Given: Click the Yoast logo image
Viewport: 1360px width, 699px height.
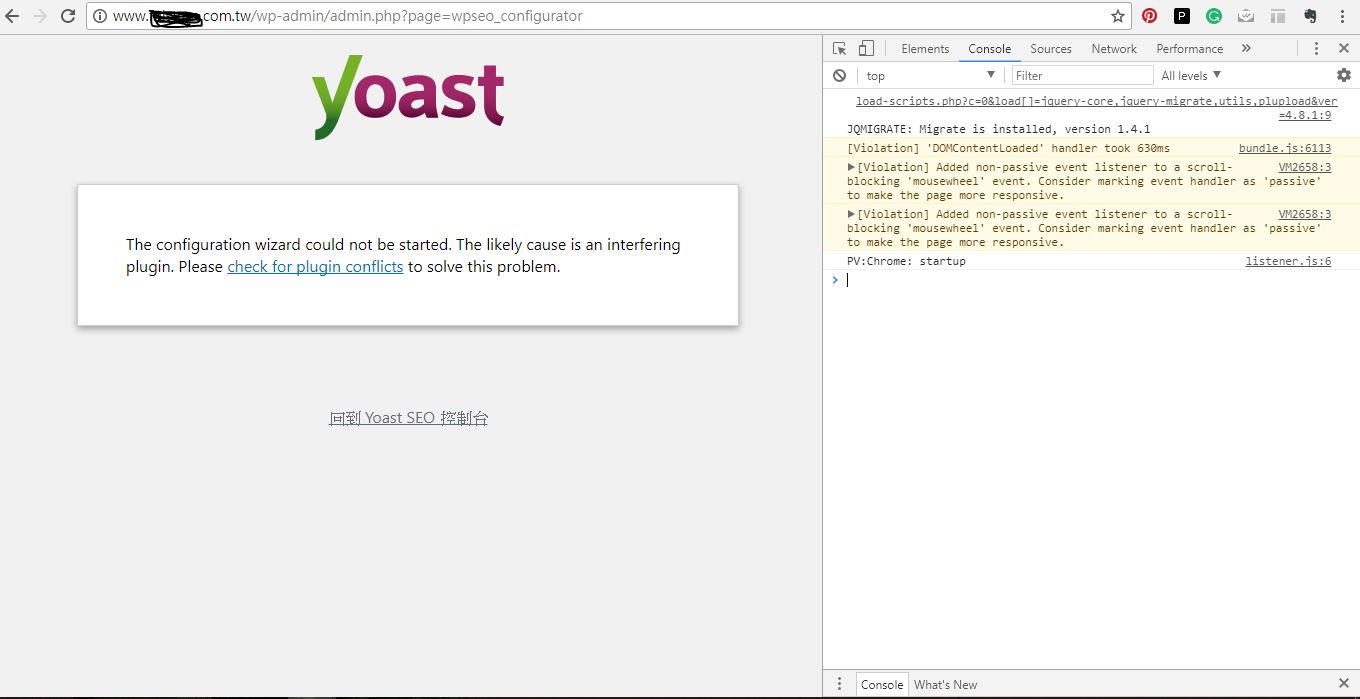Looking at the screenshot, I should click(408, 97).
